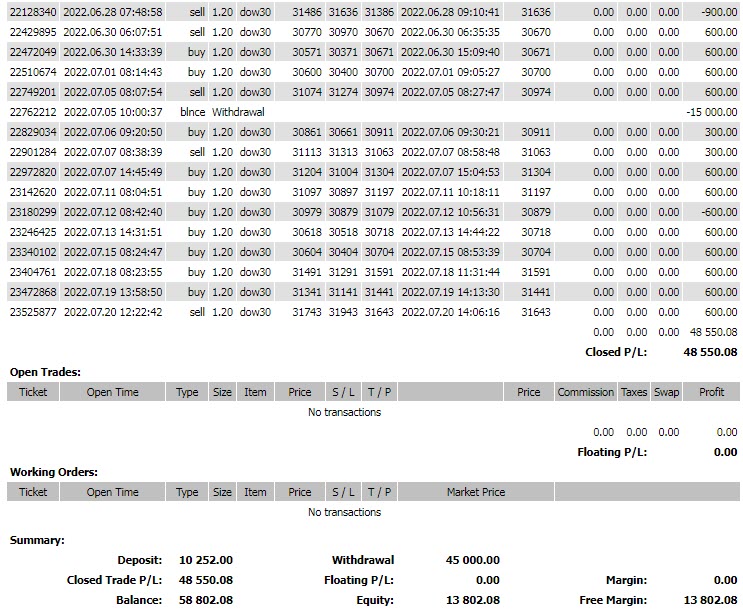Click the Taxes column header
Image resolution: width=743 pixels, height=611 pixels.
[x=634, y=392]
